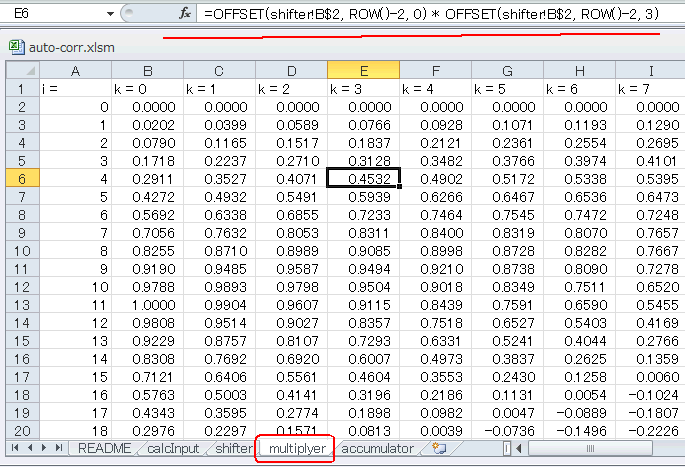685x467 pixels.
Task: Click the previous sheet navigation arrow
Action: tap(30, 448)
